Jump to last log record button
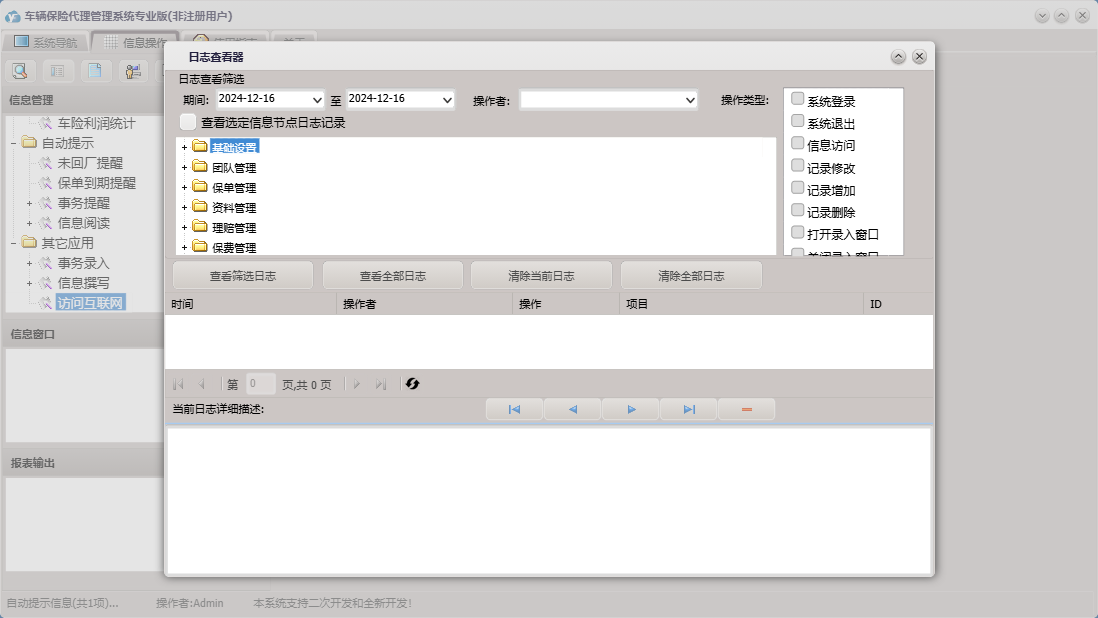Screen dimensions: 1098x618 click(689, 409)
